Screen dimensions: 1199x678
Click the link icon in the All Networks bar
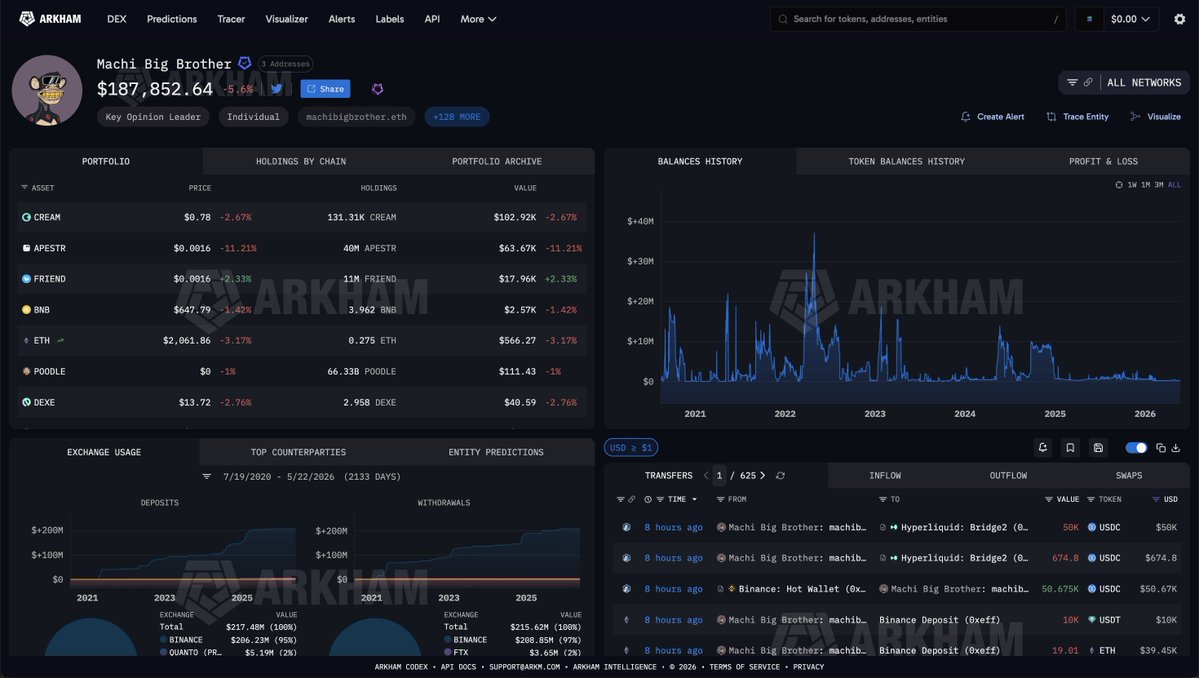tap(1088, 83)
